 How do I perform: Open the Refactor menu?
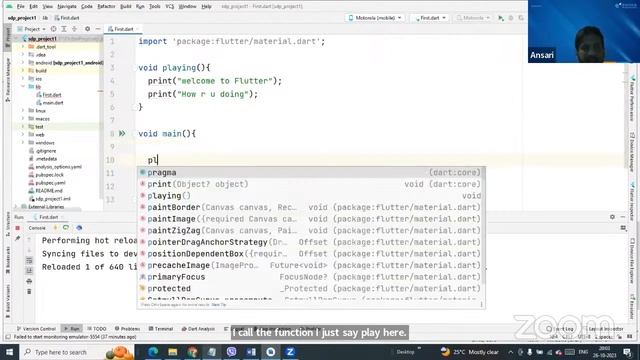(x=106, y=7)
